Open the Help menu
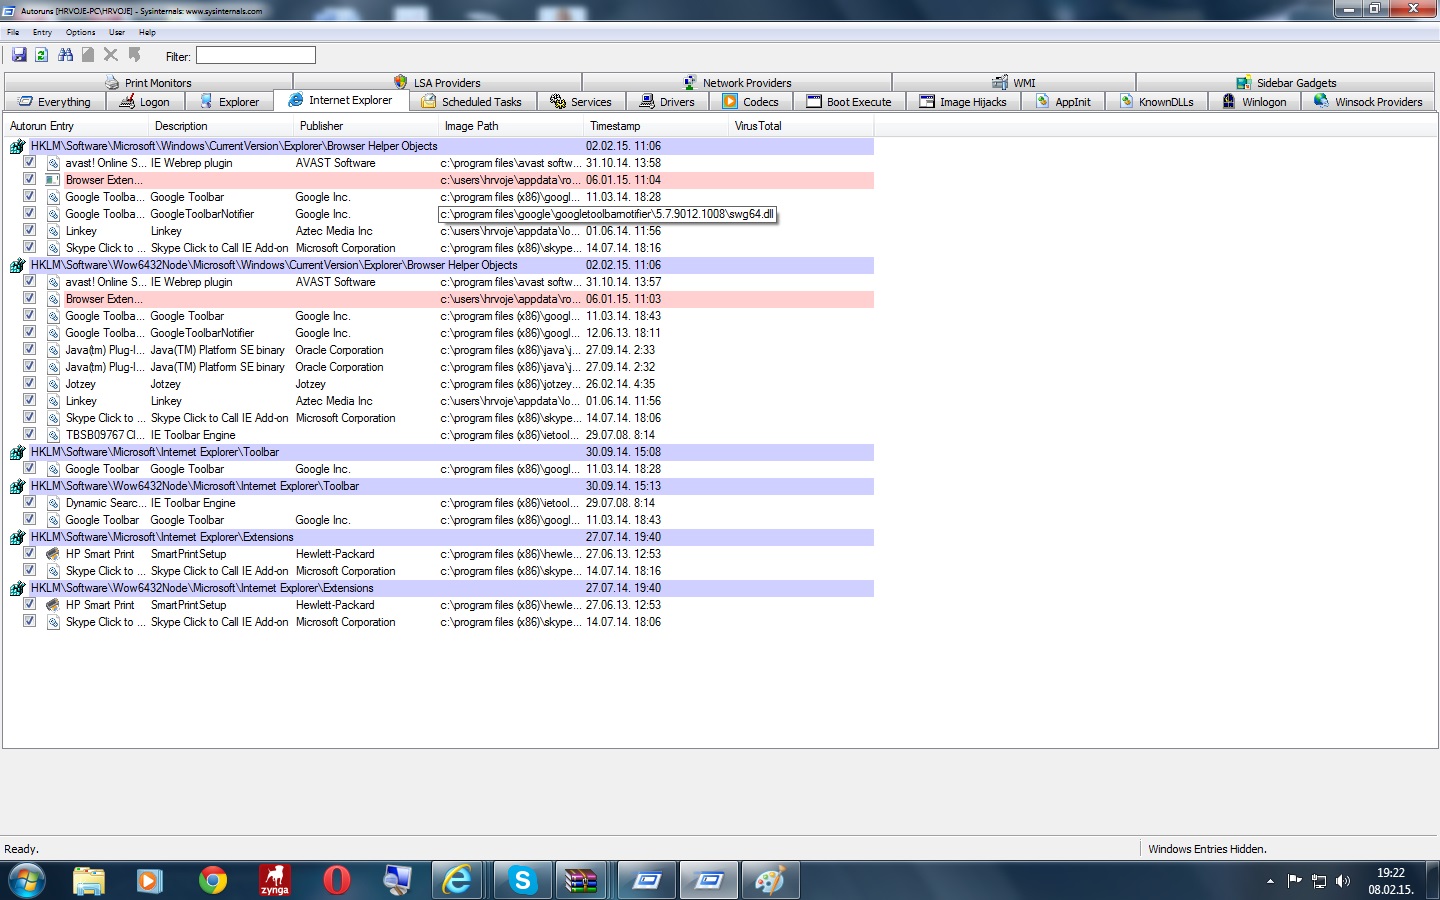The width and height of the screenshot is (1440, 900). pyautogui.click(x=147, y=32)
